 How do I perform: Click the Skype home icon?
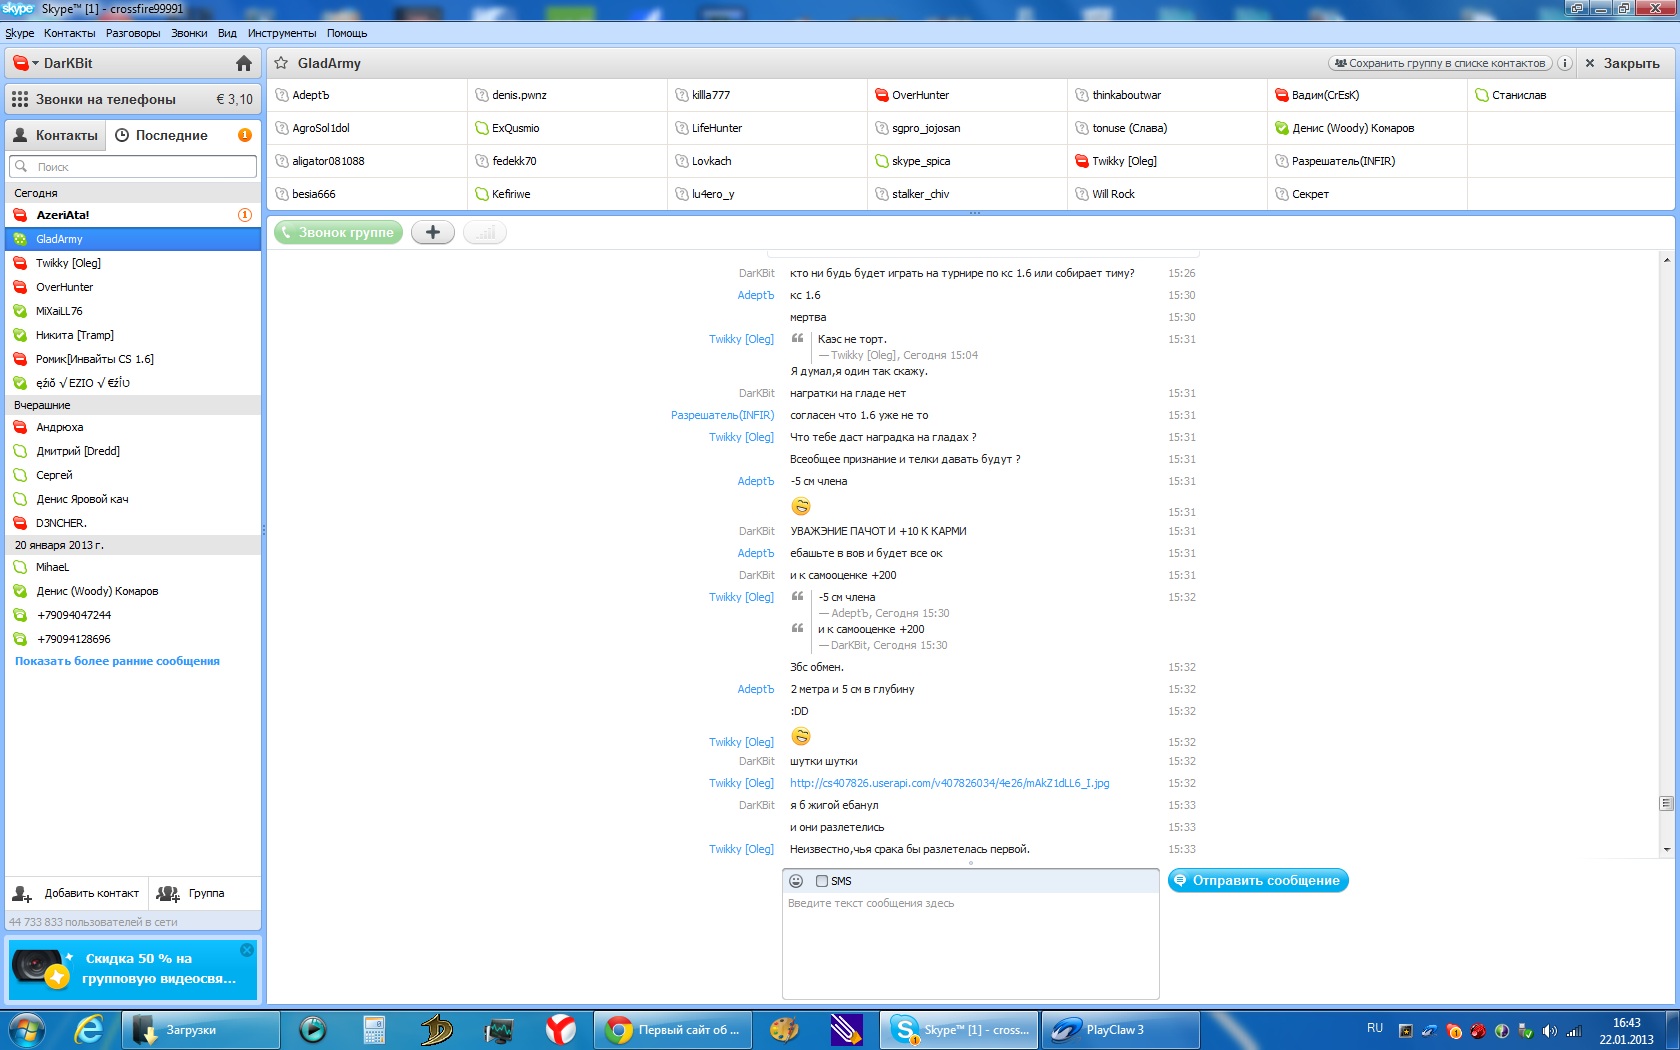click(x=243, y=63)
